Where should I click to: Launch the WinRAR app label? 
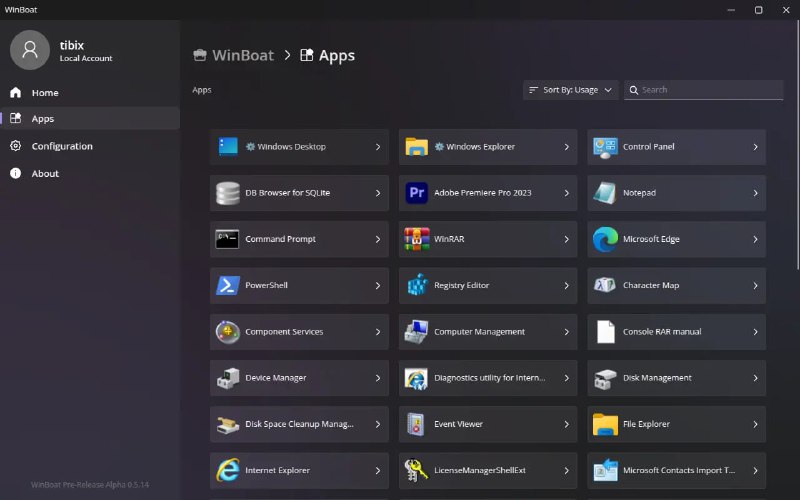pos(449,239)
